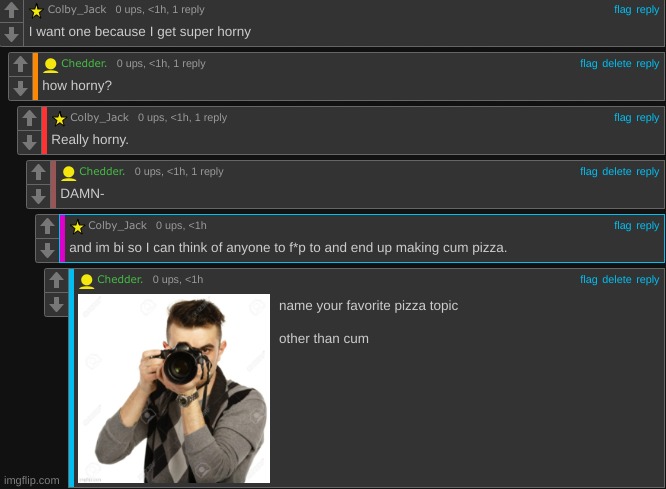Open Colby_Jack's profile from top comment
Viewport: 666px width, 489px height.
pyautogui.click(x=76, y=9)
